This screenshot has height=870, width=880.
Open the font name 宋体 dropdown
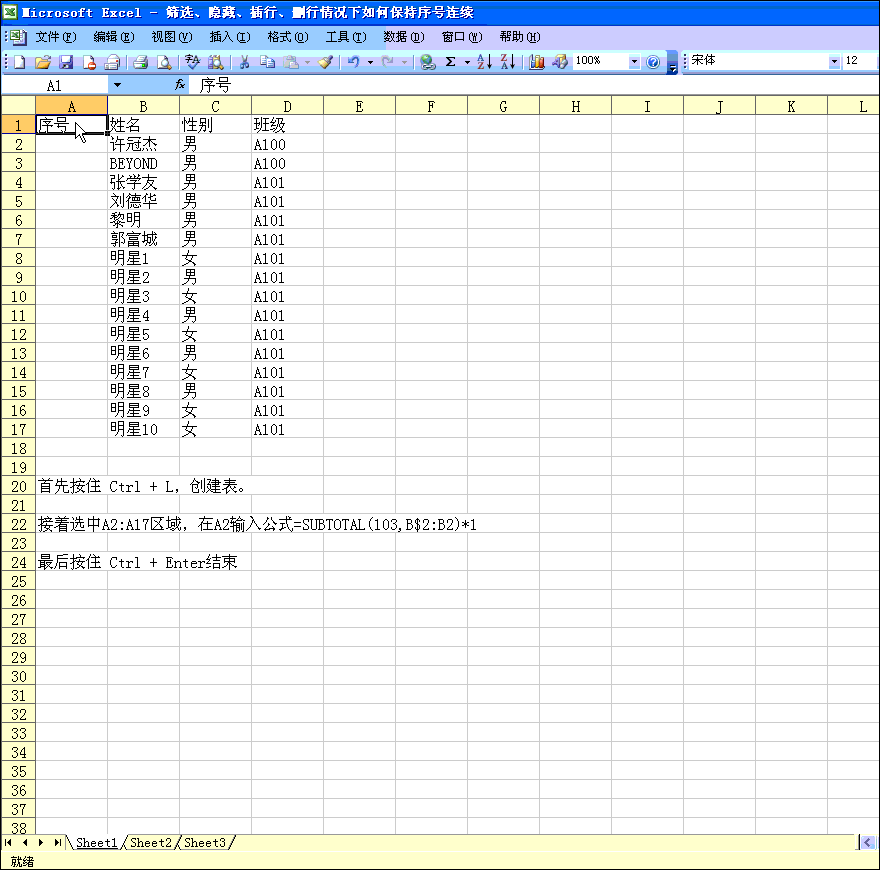[834, 62]
